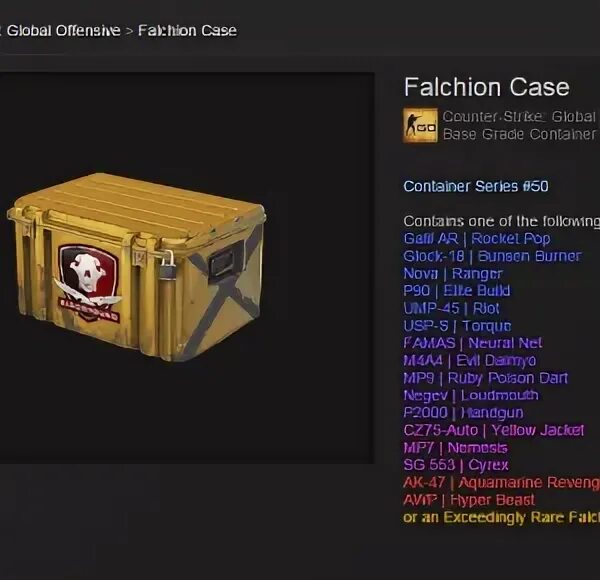Click M4A4 | Evil Daimyo
This screenshot has width=600, height=580.
[470, 360]
